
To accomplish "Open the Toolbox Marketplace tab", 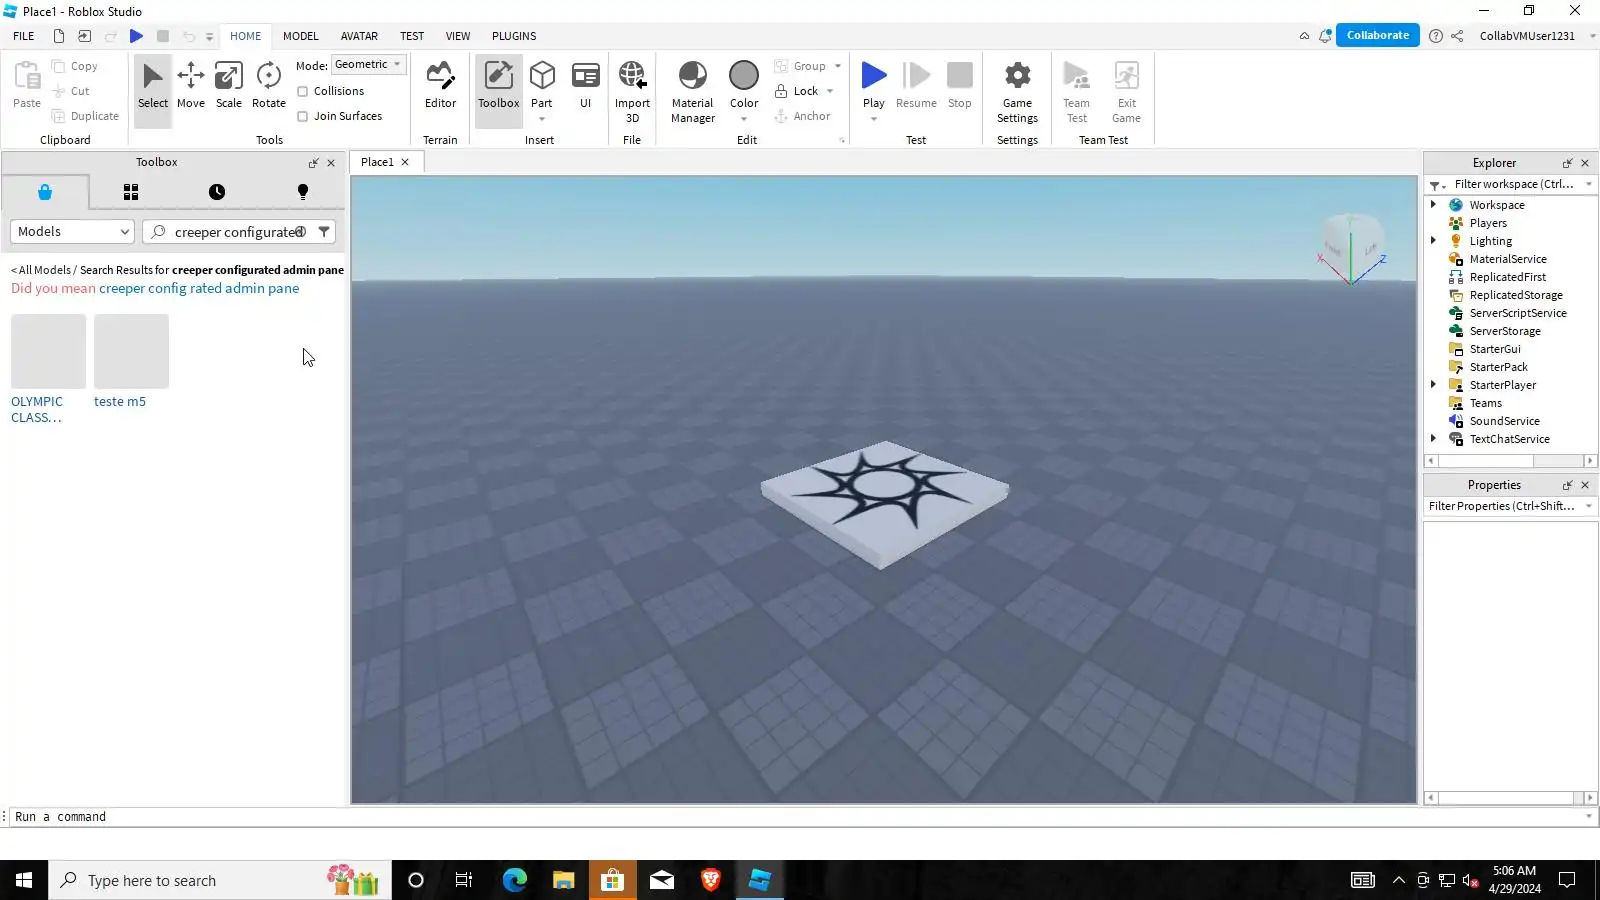I will tap(45, 192).
